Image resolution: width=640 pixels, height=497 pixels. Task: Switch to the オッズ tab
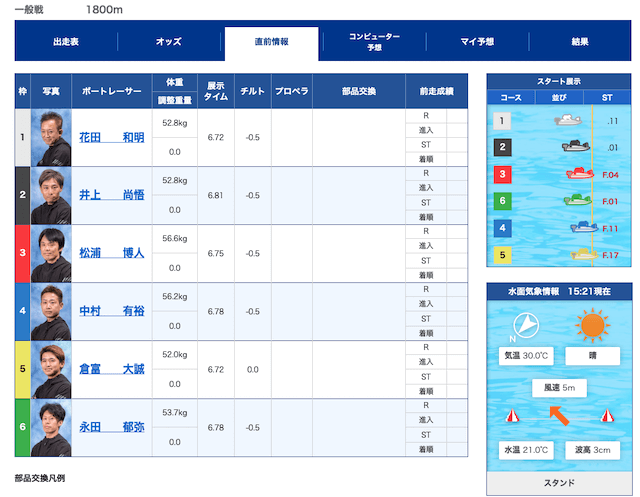coord(169,42)
